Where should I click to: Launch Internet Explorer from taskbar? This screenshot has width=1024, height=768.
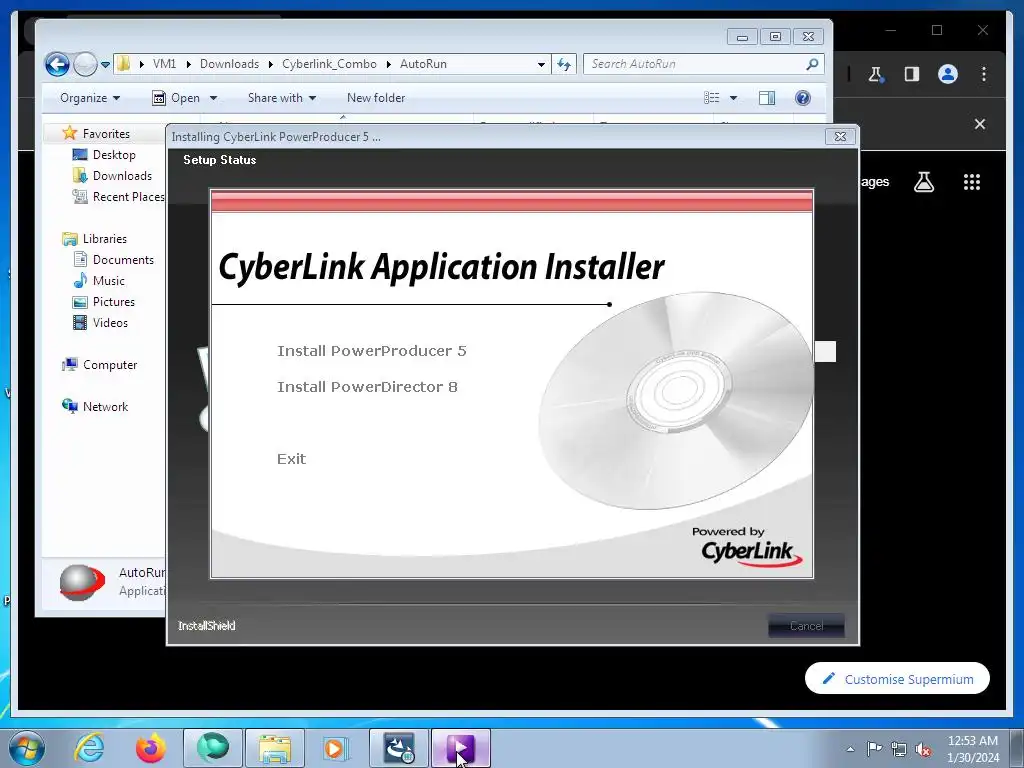[89, 748]
